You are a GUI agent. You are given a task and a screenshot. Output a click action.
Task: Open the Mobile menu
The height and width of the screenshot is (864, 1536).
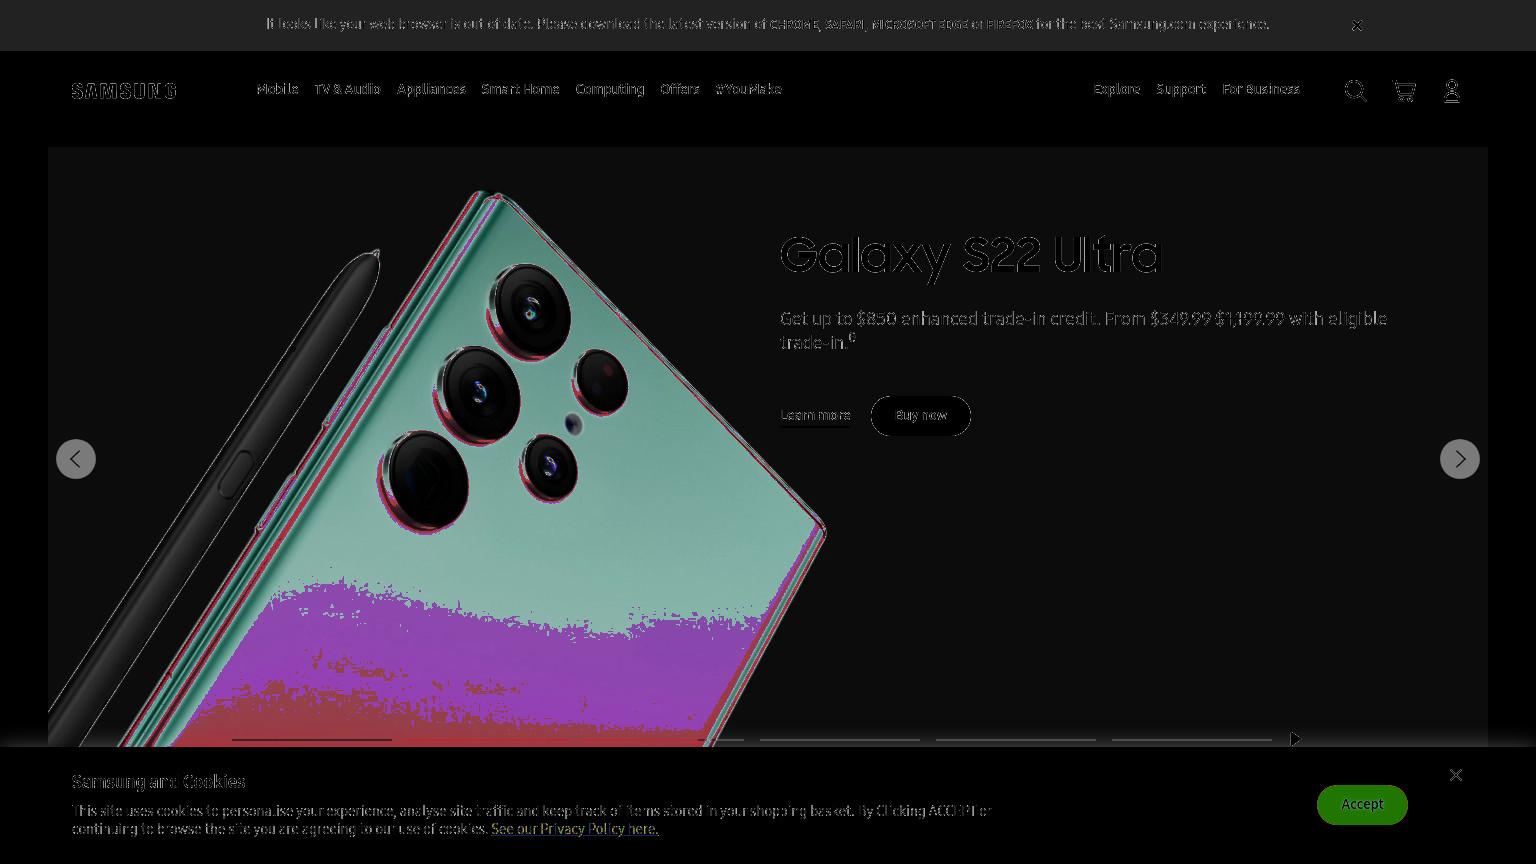pos(277,89)
